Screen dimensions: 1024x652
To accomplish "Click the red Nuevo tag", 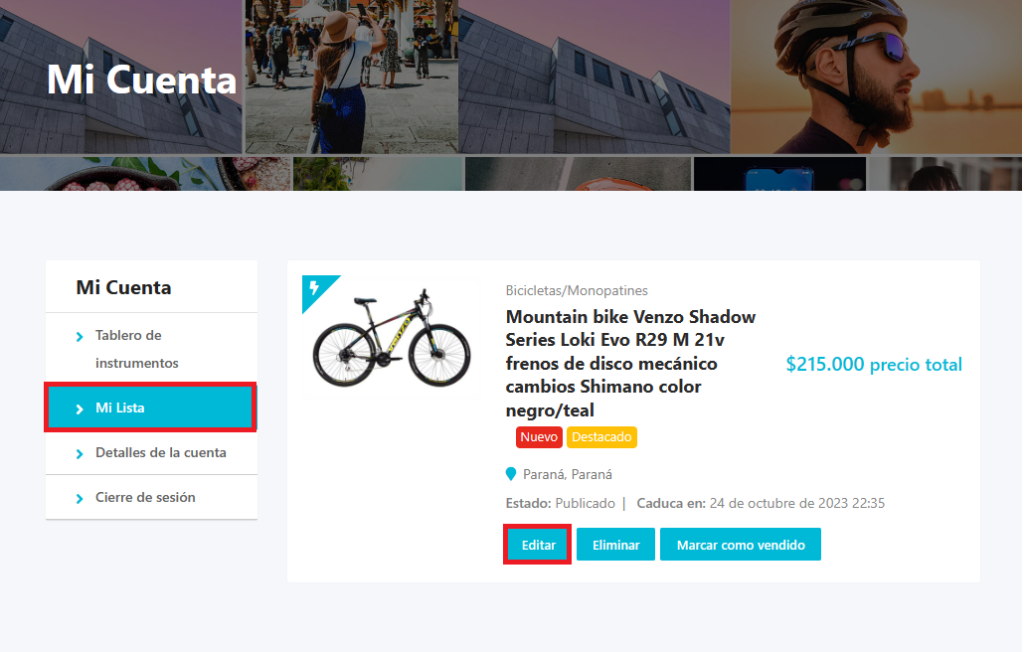I will (x=539, y=437).
